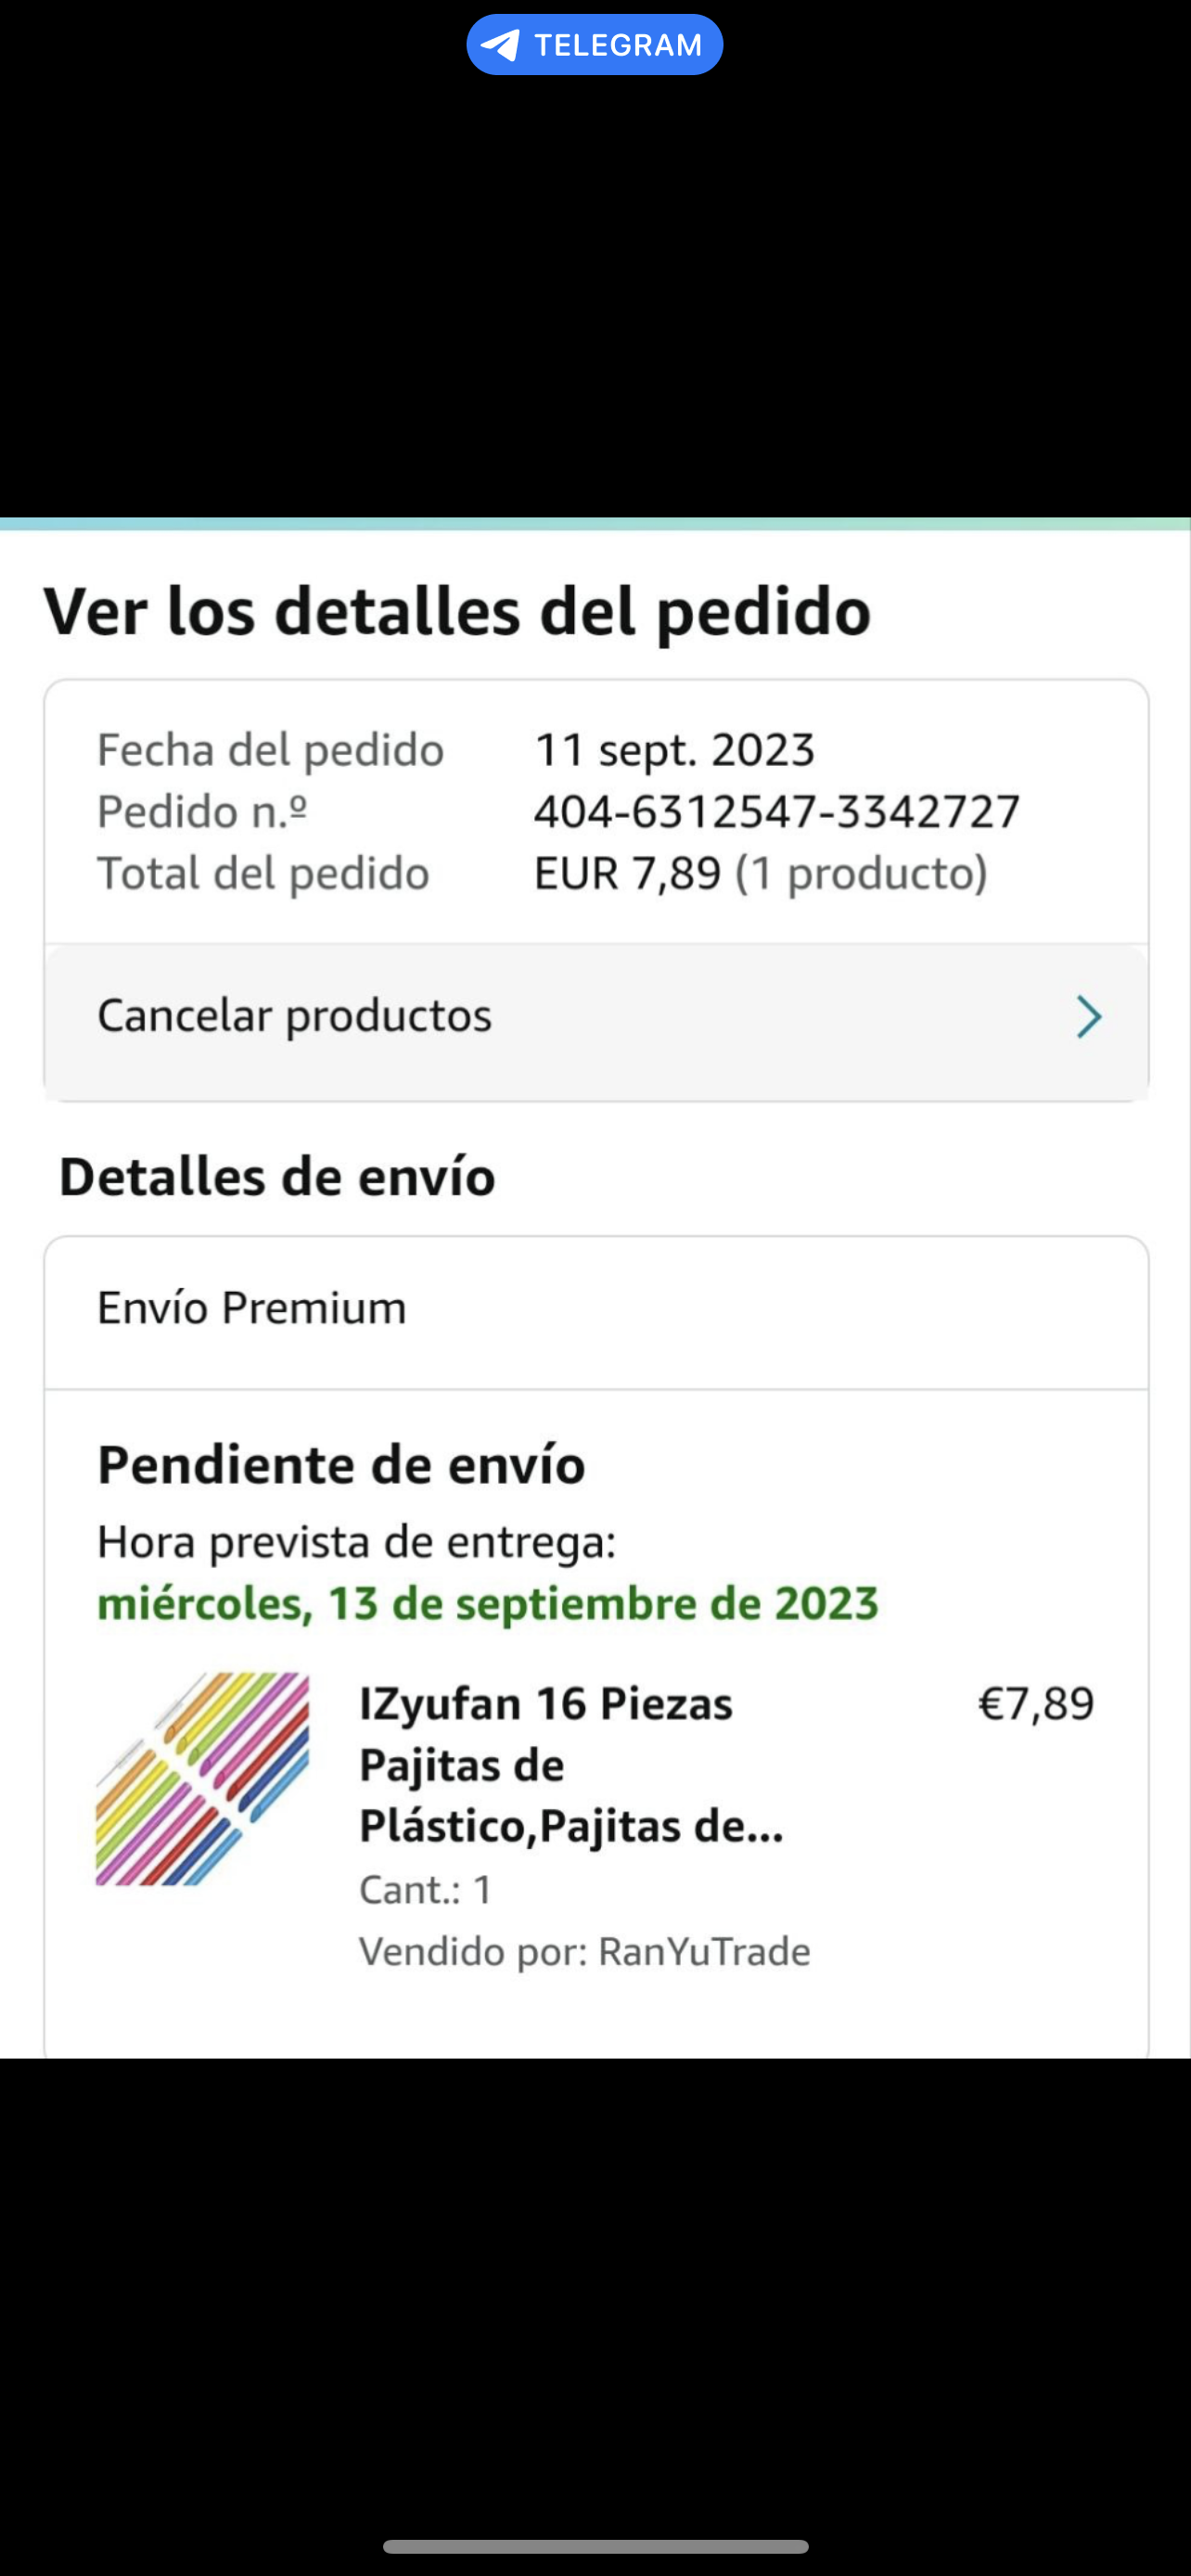This screenshot has height=2576, width=1191.
Task: Tap the Hora prevista de entrega label
Action: point(356,1542)
